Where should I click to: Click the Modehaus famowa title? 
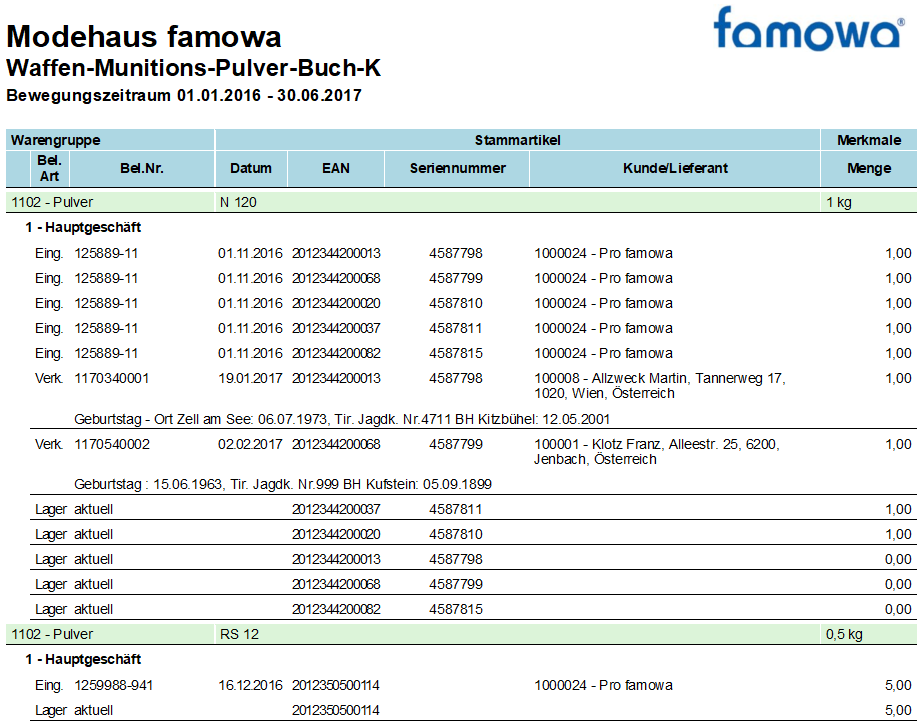pyautogui.click(x=144, y=36)
